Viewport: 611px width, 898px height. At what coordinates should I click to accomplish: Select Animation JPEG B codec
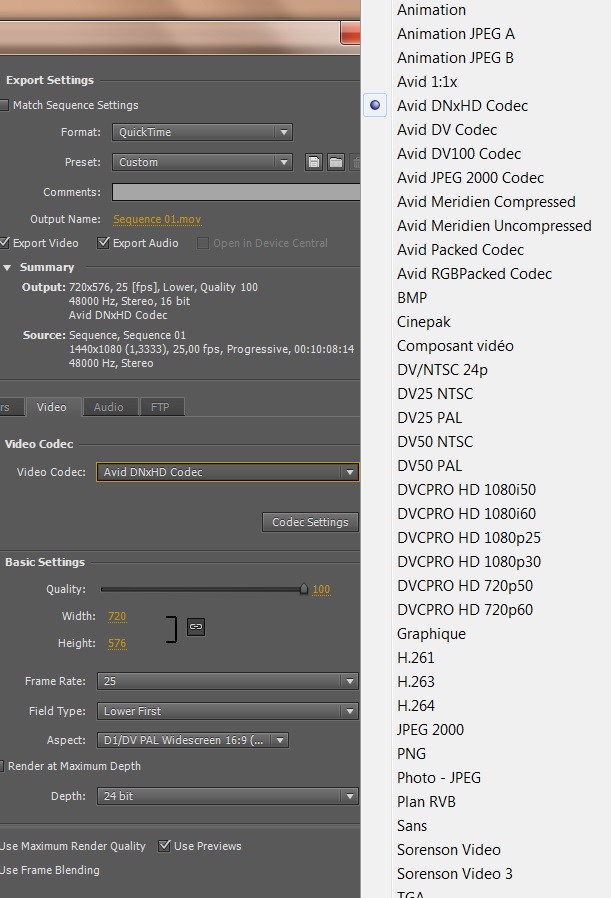(455, 58)
